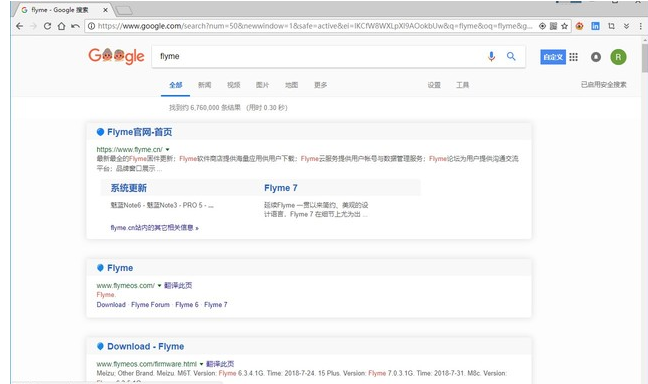Switch to the 视频 tab
Viewport: 648px width, 384px height.
(x=233, y=85)
